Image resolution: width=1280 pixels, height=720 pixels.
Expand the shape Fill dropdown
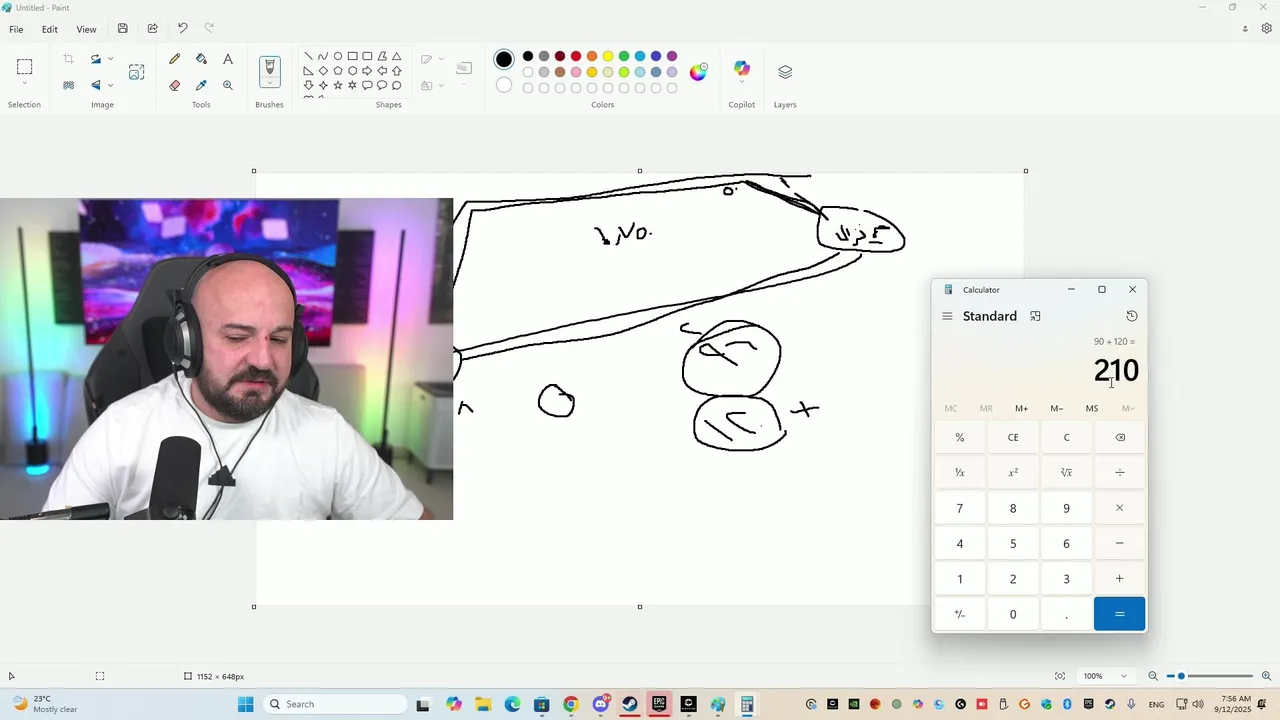pyautogui.click(x=440, y=85)
